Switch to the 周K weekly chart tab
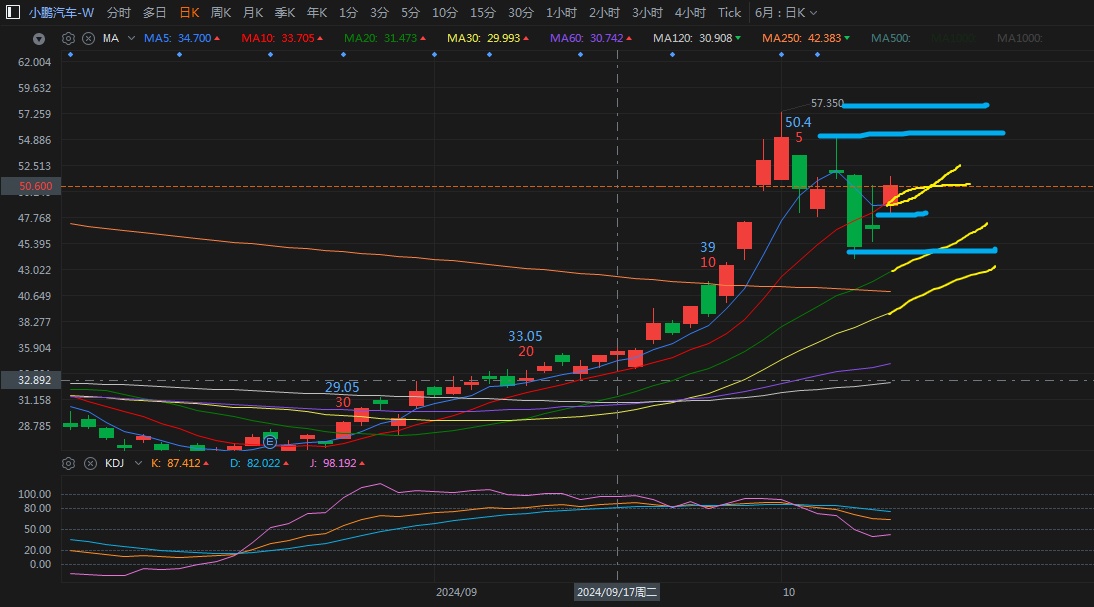 tap(221, 13)
